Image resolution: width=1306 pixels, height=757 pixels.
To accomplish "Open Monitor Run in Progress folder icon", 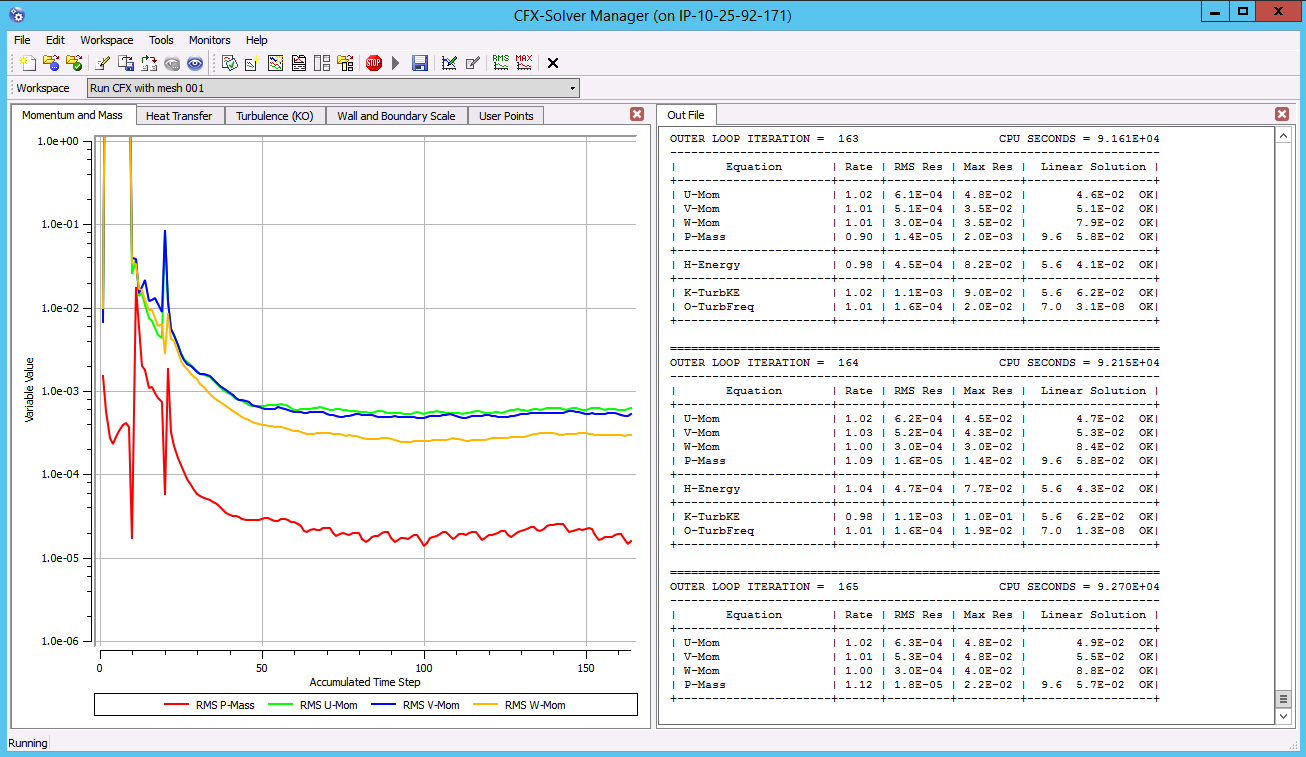I will 51,63.
